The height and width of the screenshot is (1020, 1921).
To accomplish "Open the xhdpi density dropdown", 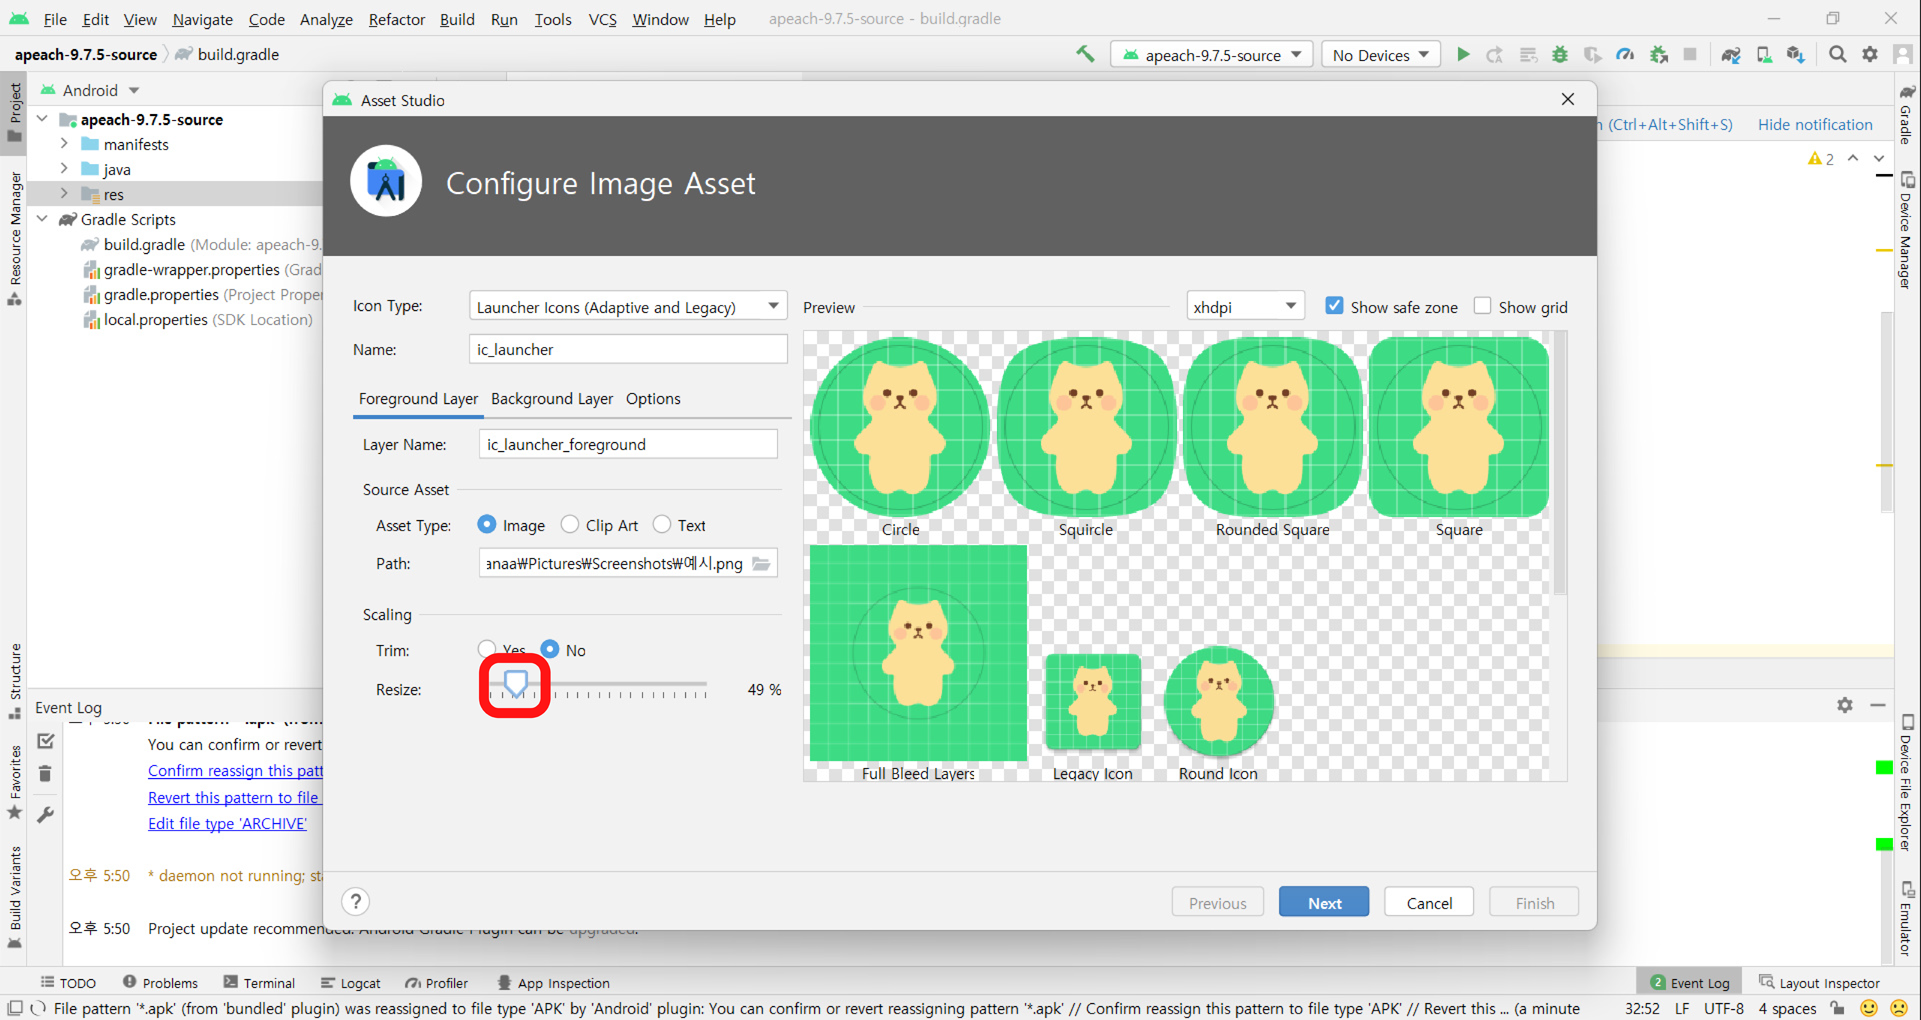I will click(x=1244, y=306).
